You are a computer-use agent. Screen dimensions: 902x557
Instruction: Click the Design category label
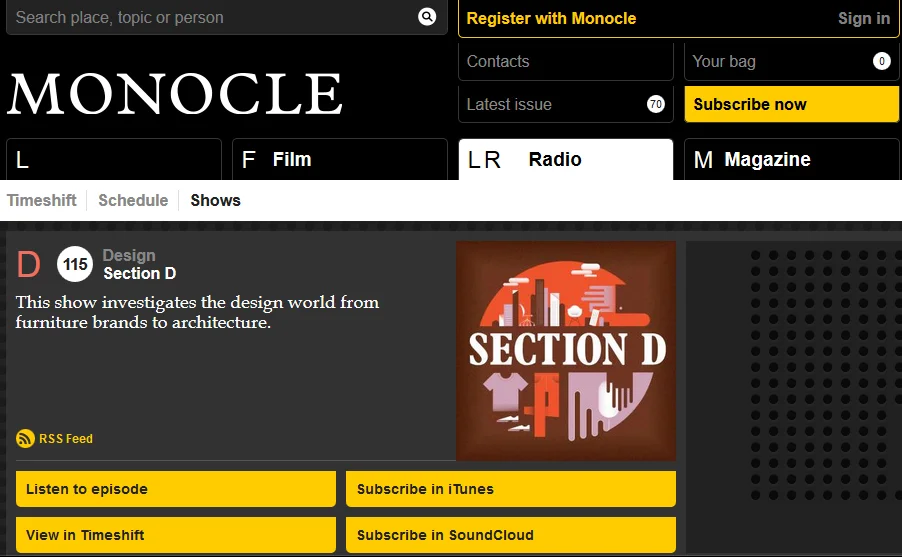coord(129,255)
